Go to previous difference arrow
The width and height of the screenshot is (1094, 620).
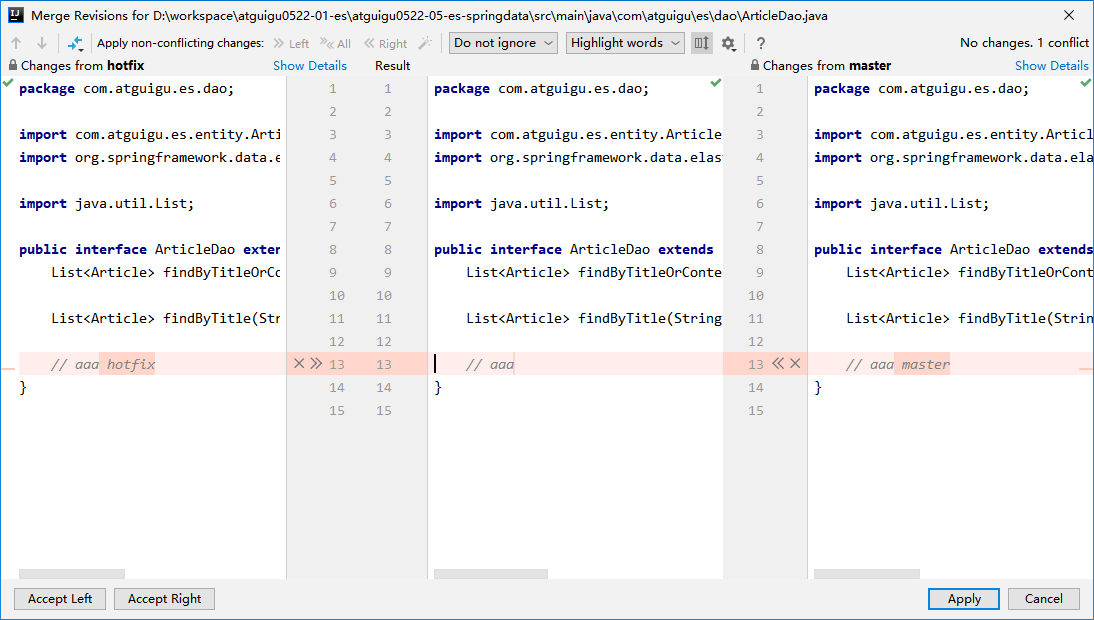click(x=16, y=43)
